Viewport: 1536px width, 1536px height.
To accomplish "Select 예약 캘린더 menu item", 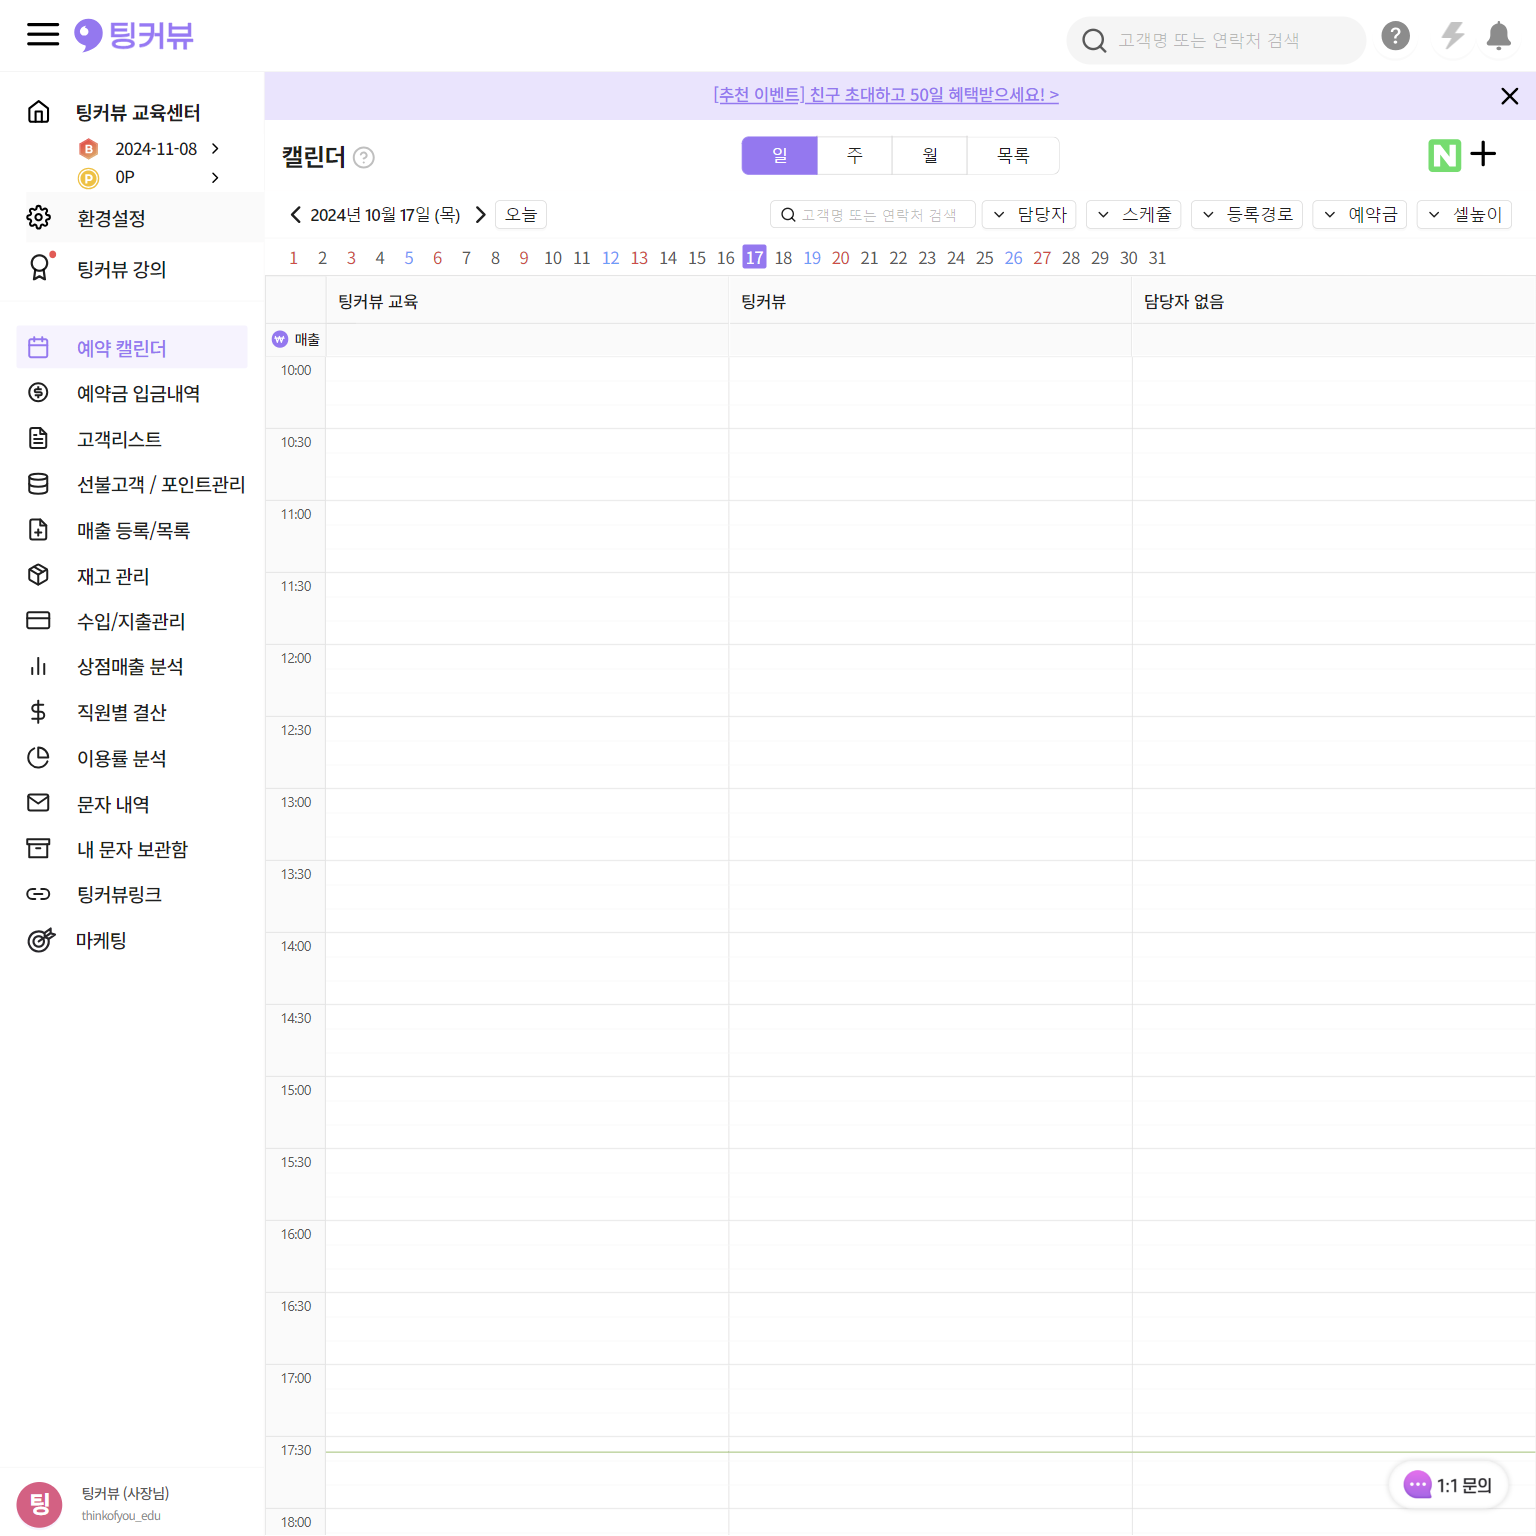I will [x=132, y=347].
